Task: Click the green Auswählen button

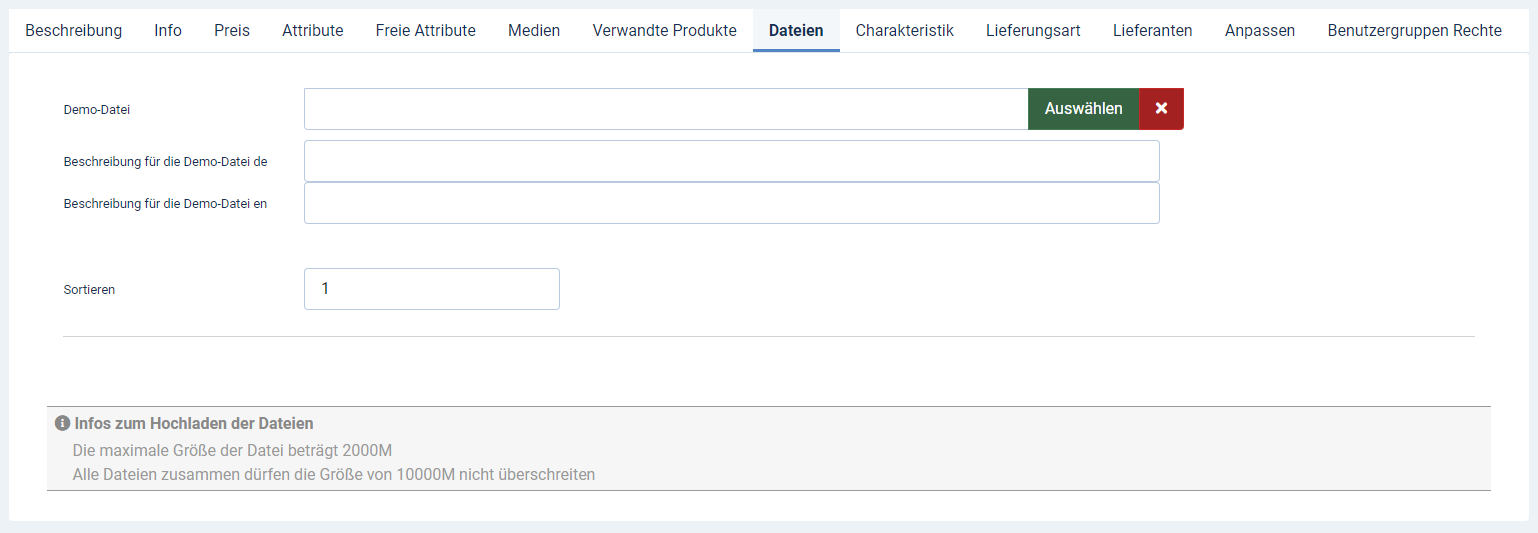Action: click(1084, 109)
